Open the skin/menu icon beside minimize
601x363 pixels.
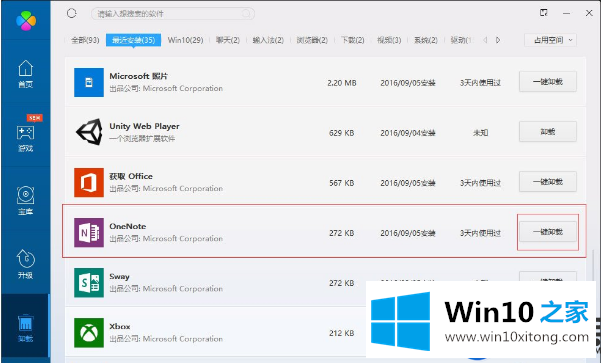coord(544,13)
